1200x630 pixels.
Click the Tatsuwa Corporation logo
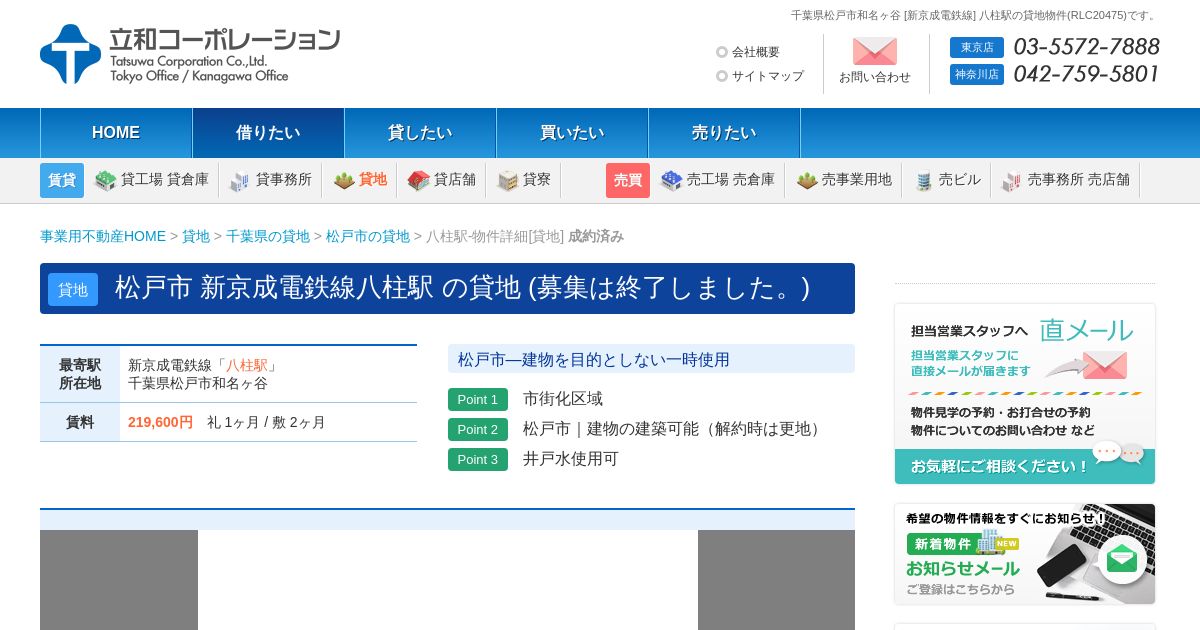pyautogui.click(x=190, y=54)
